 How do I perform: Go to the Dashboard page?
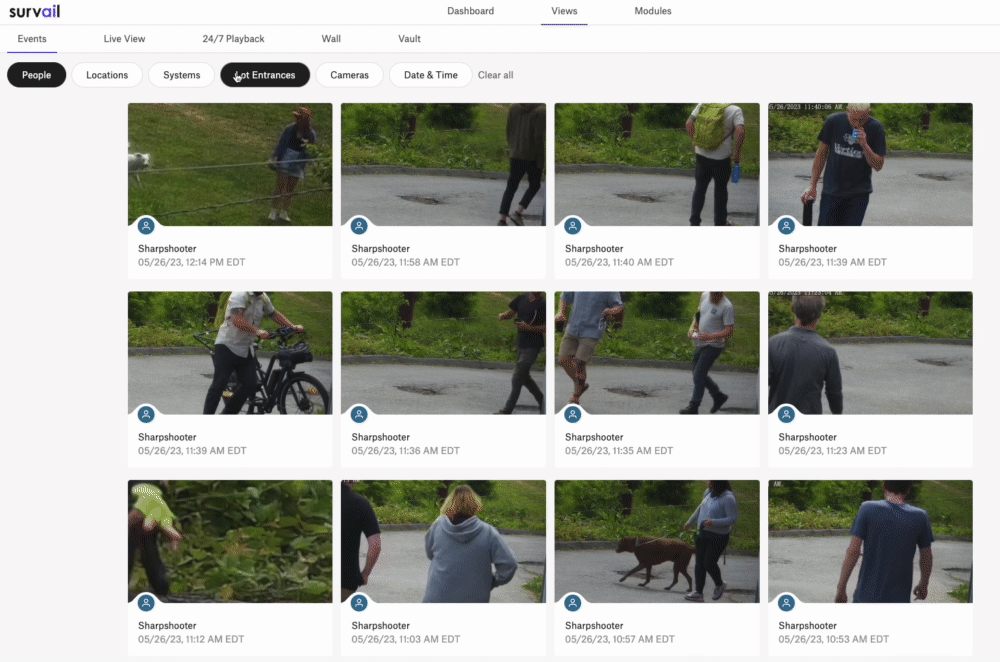coord(471,11)
